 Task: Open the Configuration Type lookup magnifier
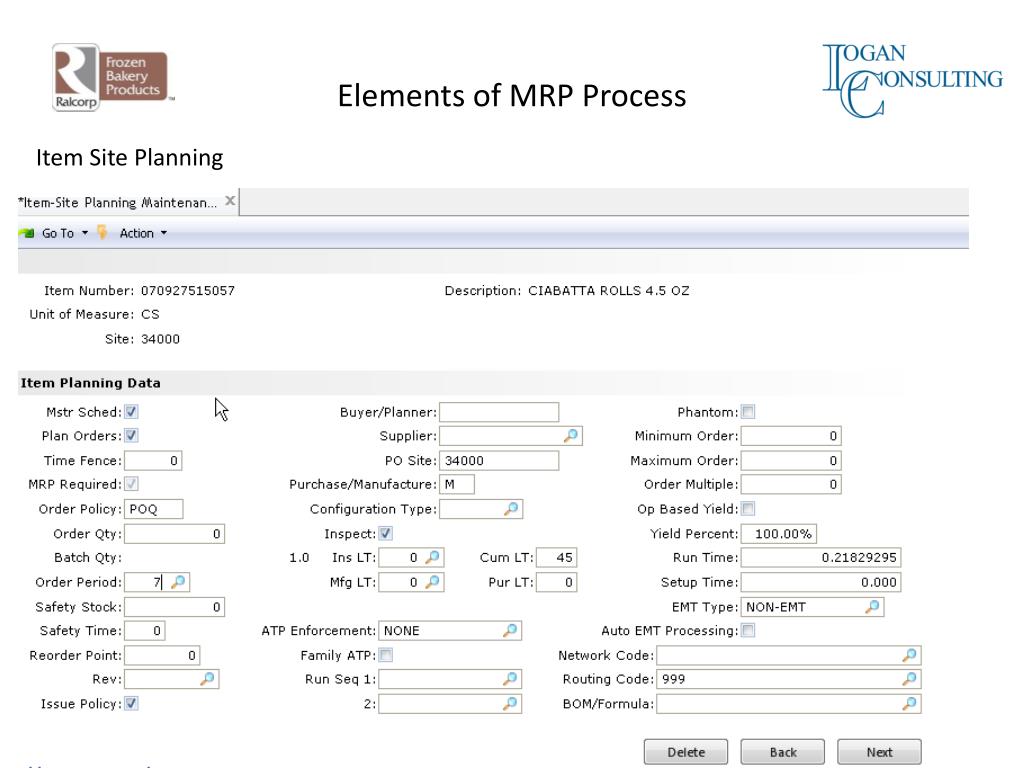(511, 508)
